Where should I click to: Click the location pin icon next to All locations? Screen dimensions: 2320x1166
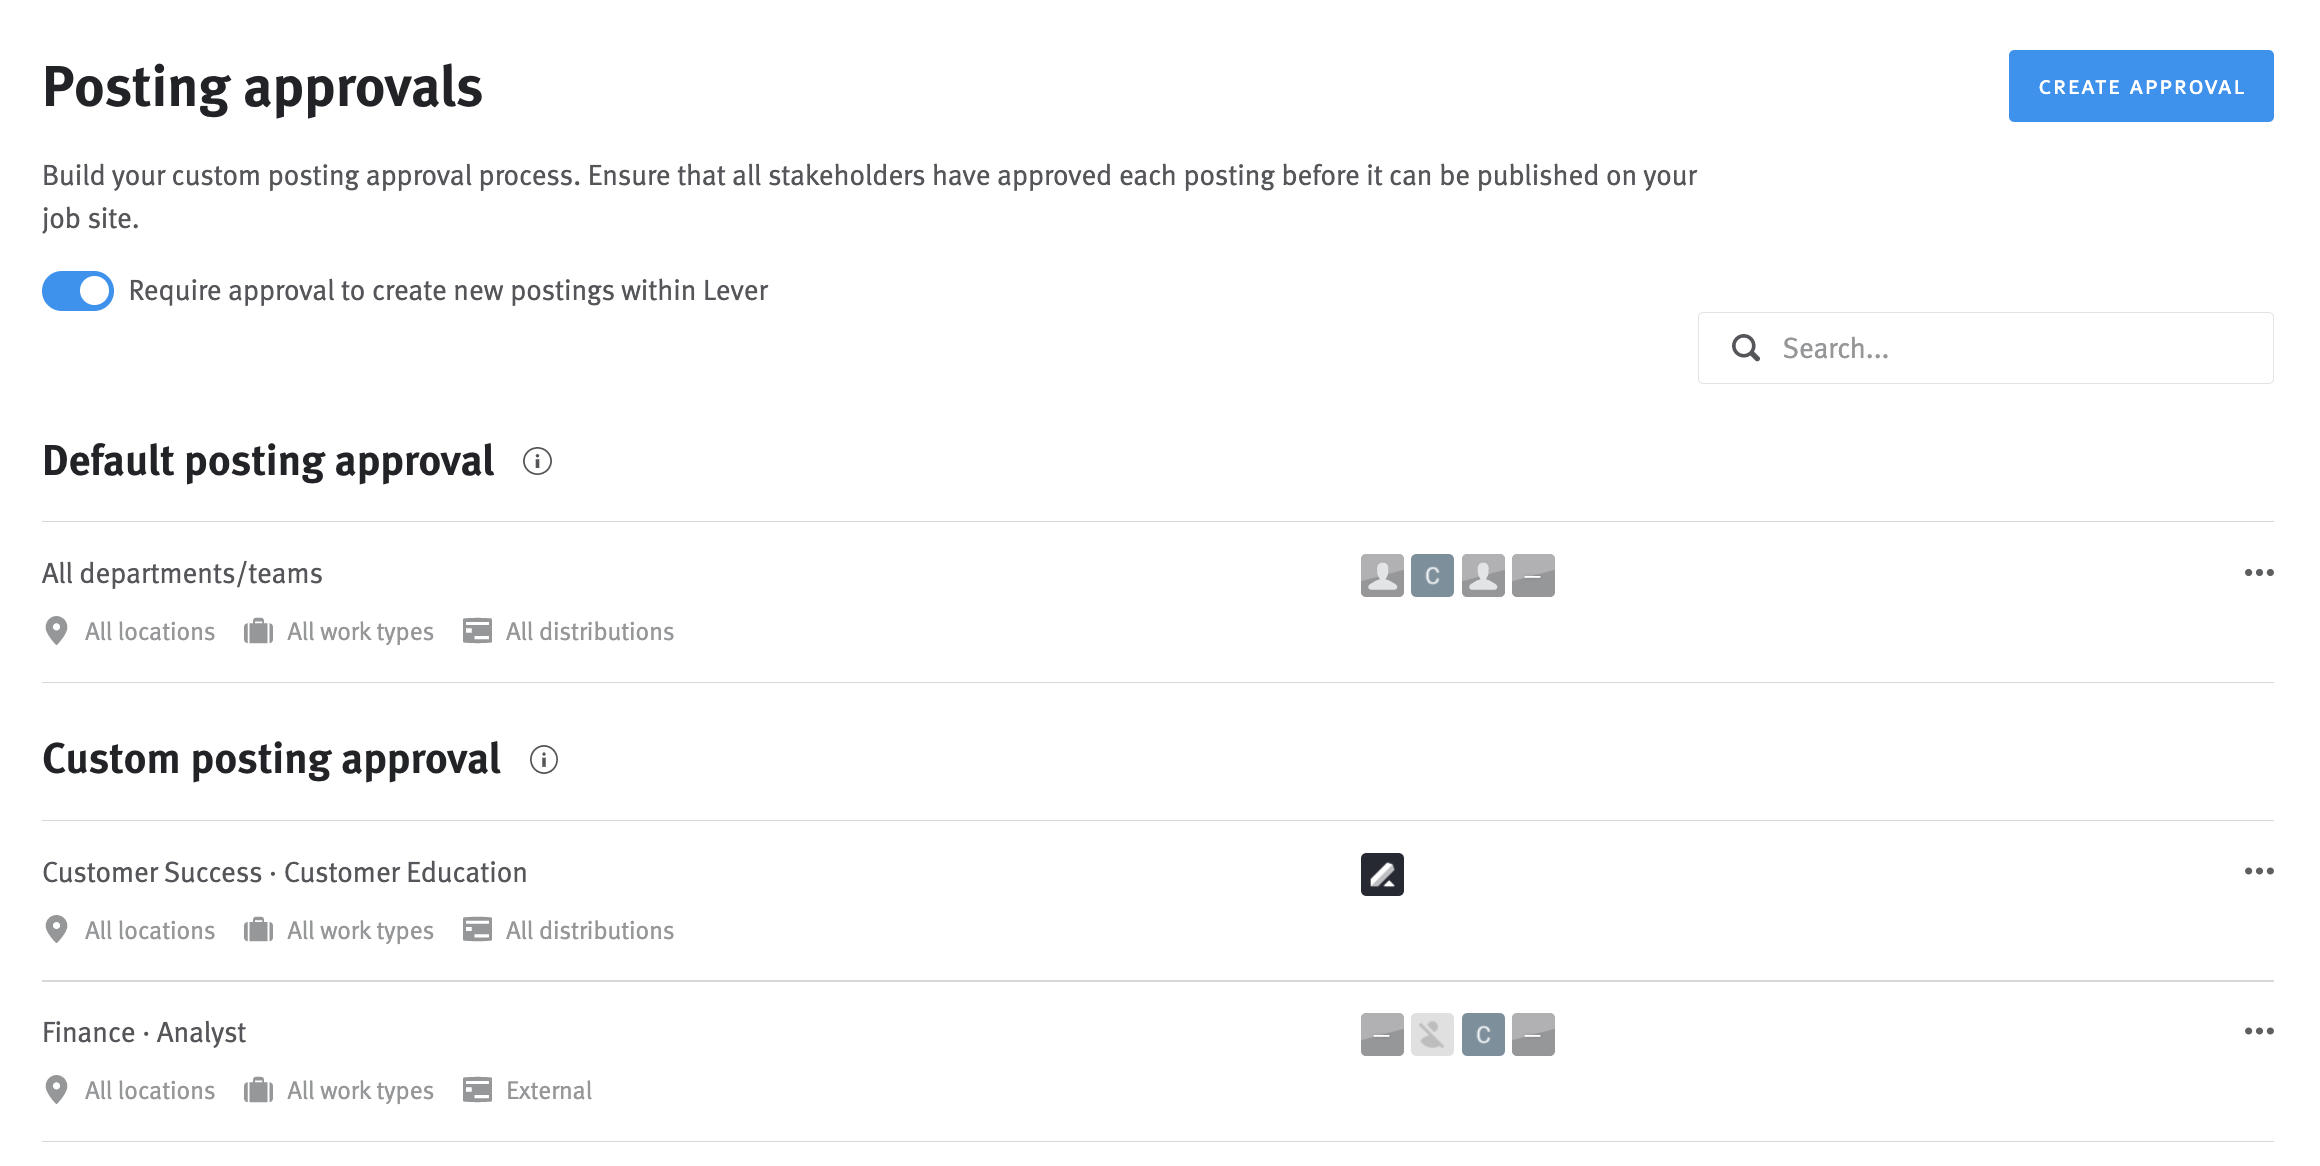(x=57, y=631)
